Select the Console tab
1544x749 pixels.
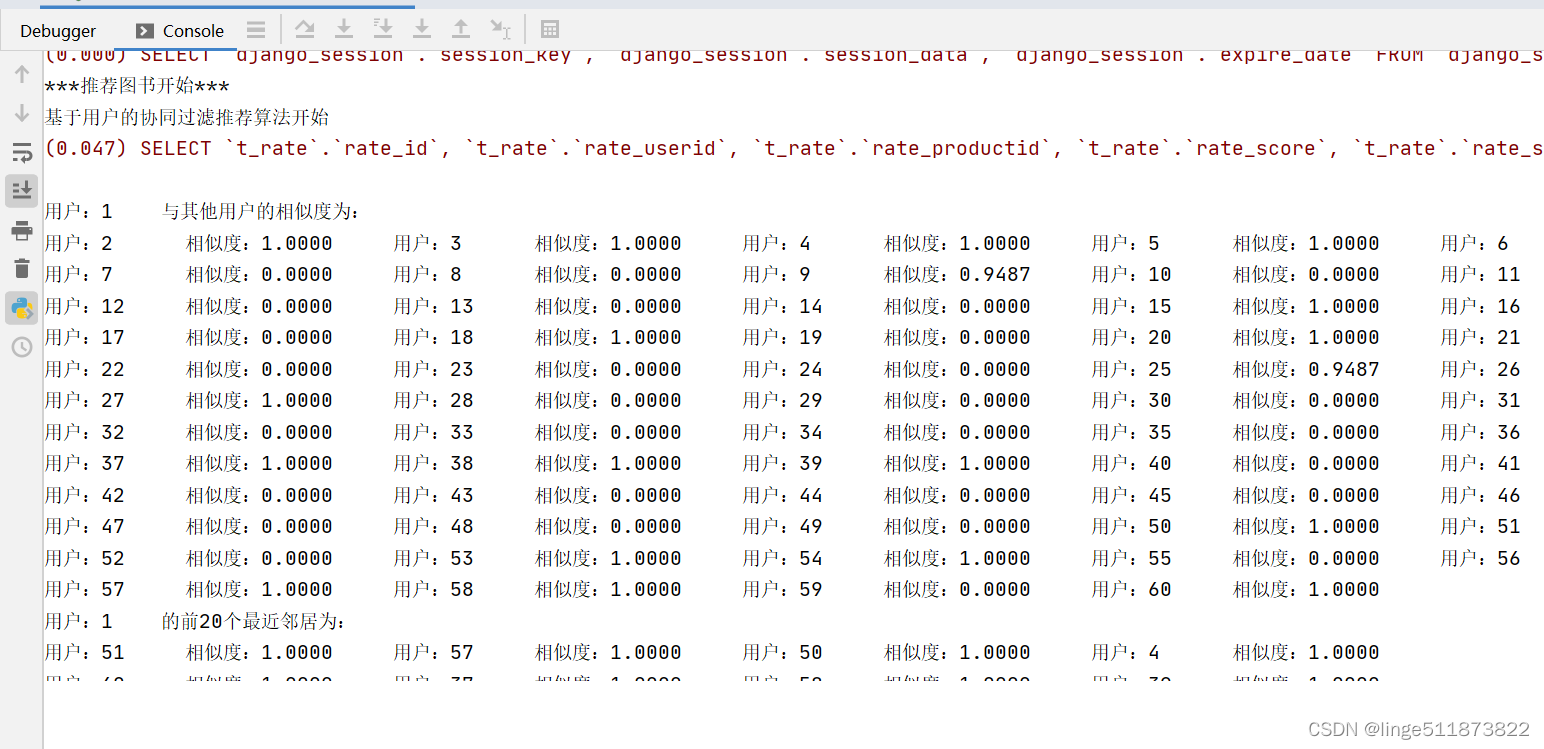point(180,31)
